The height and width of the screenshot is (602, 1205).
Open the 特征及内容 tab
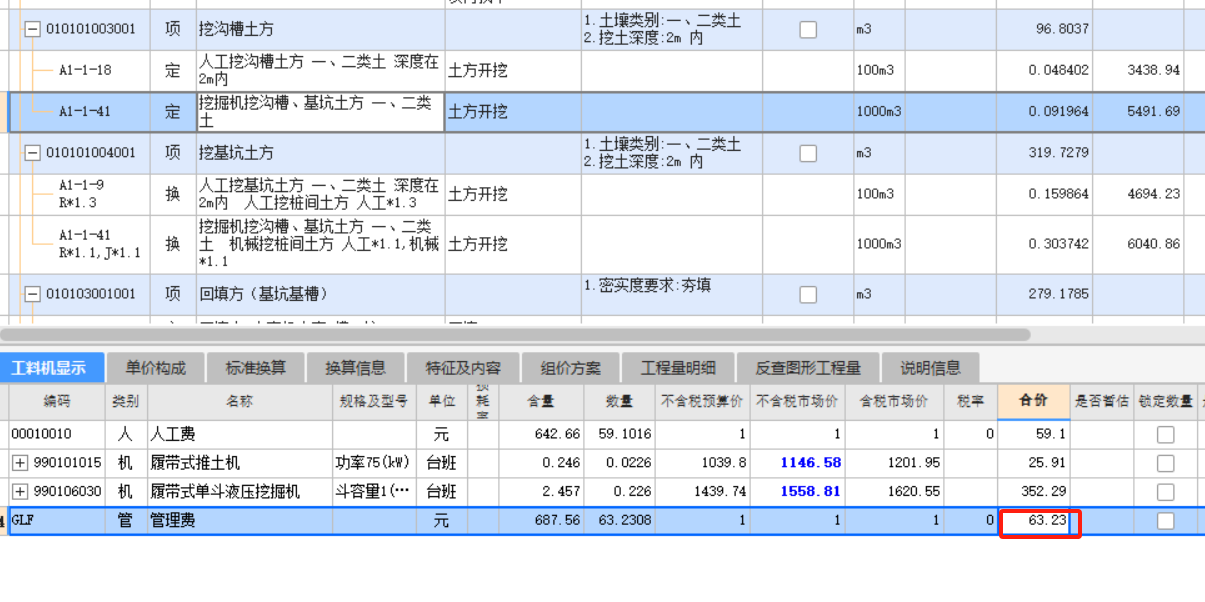pyautogui.click(x=463, y=367)
